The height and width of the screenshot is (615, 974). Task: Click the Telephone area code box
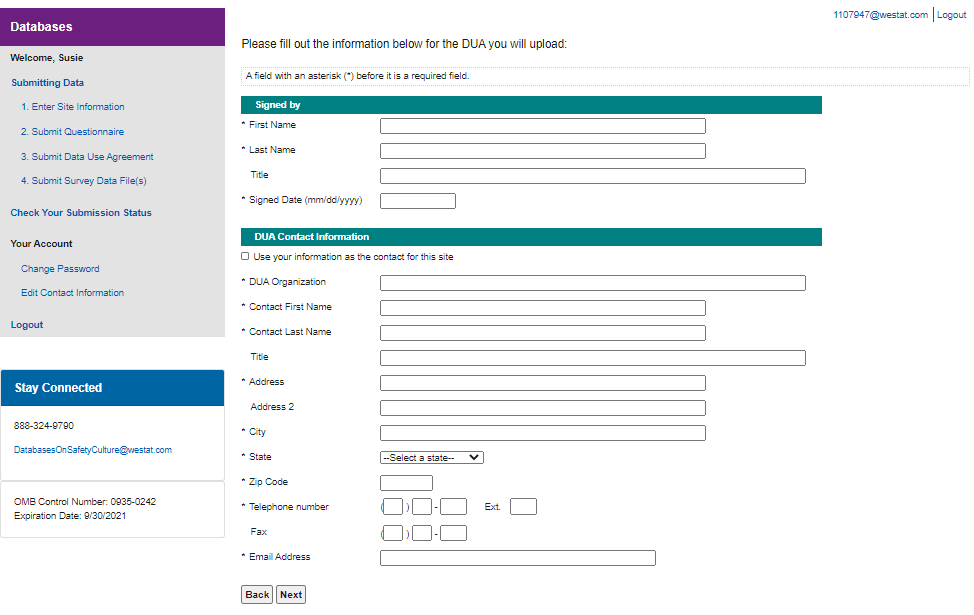[x=393, y=507]
